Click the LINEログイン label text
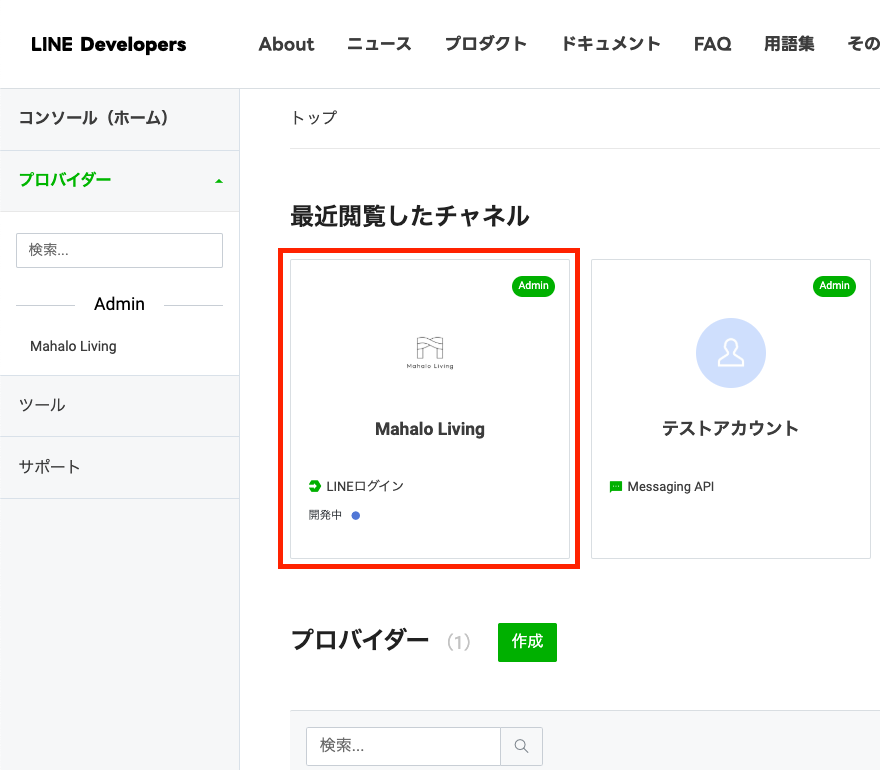 click(365, 486)
